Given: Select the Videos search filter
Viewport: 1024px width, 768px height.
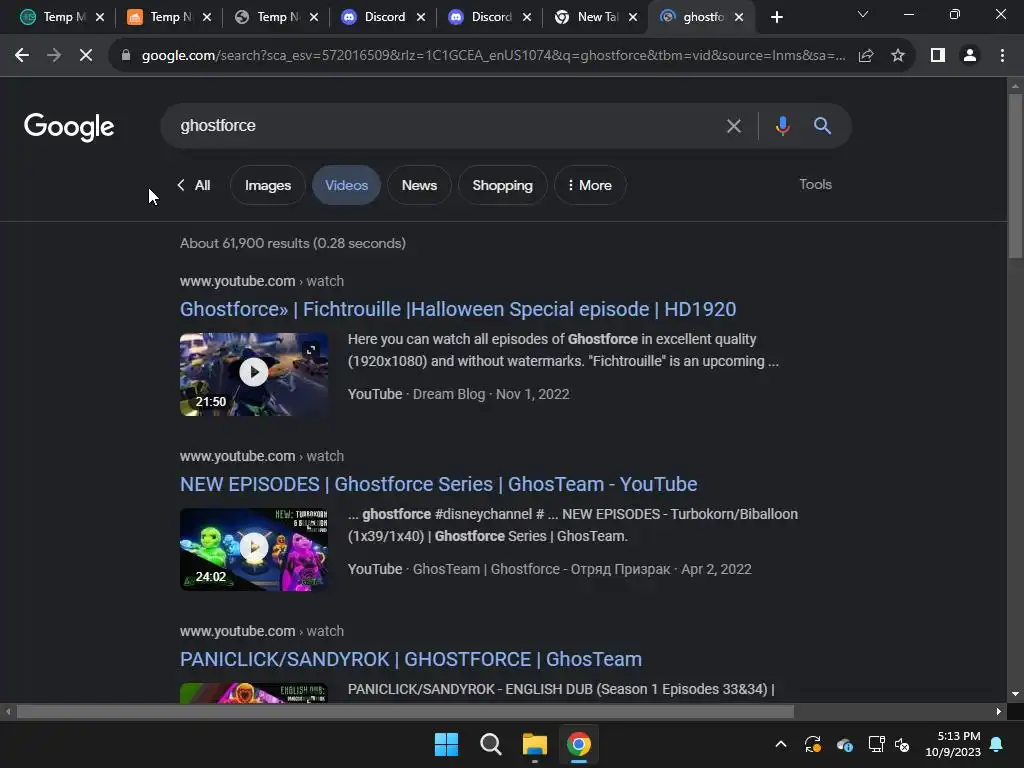Looking at the screenshot, I should tap(347, 185).
